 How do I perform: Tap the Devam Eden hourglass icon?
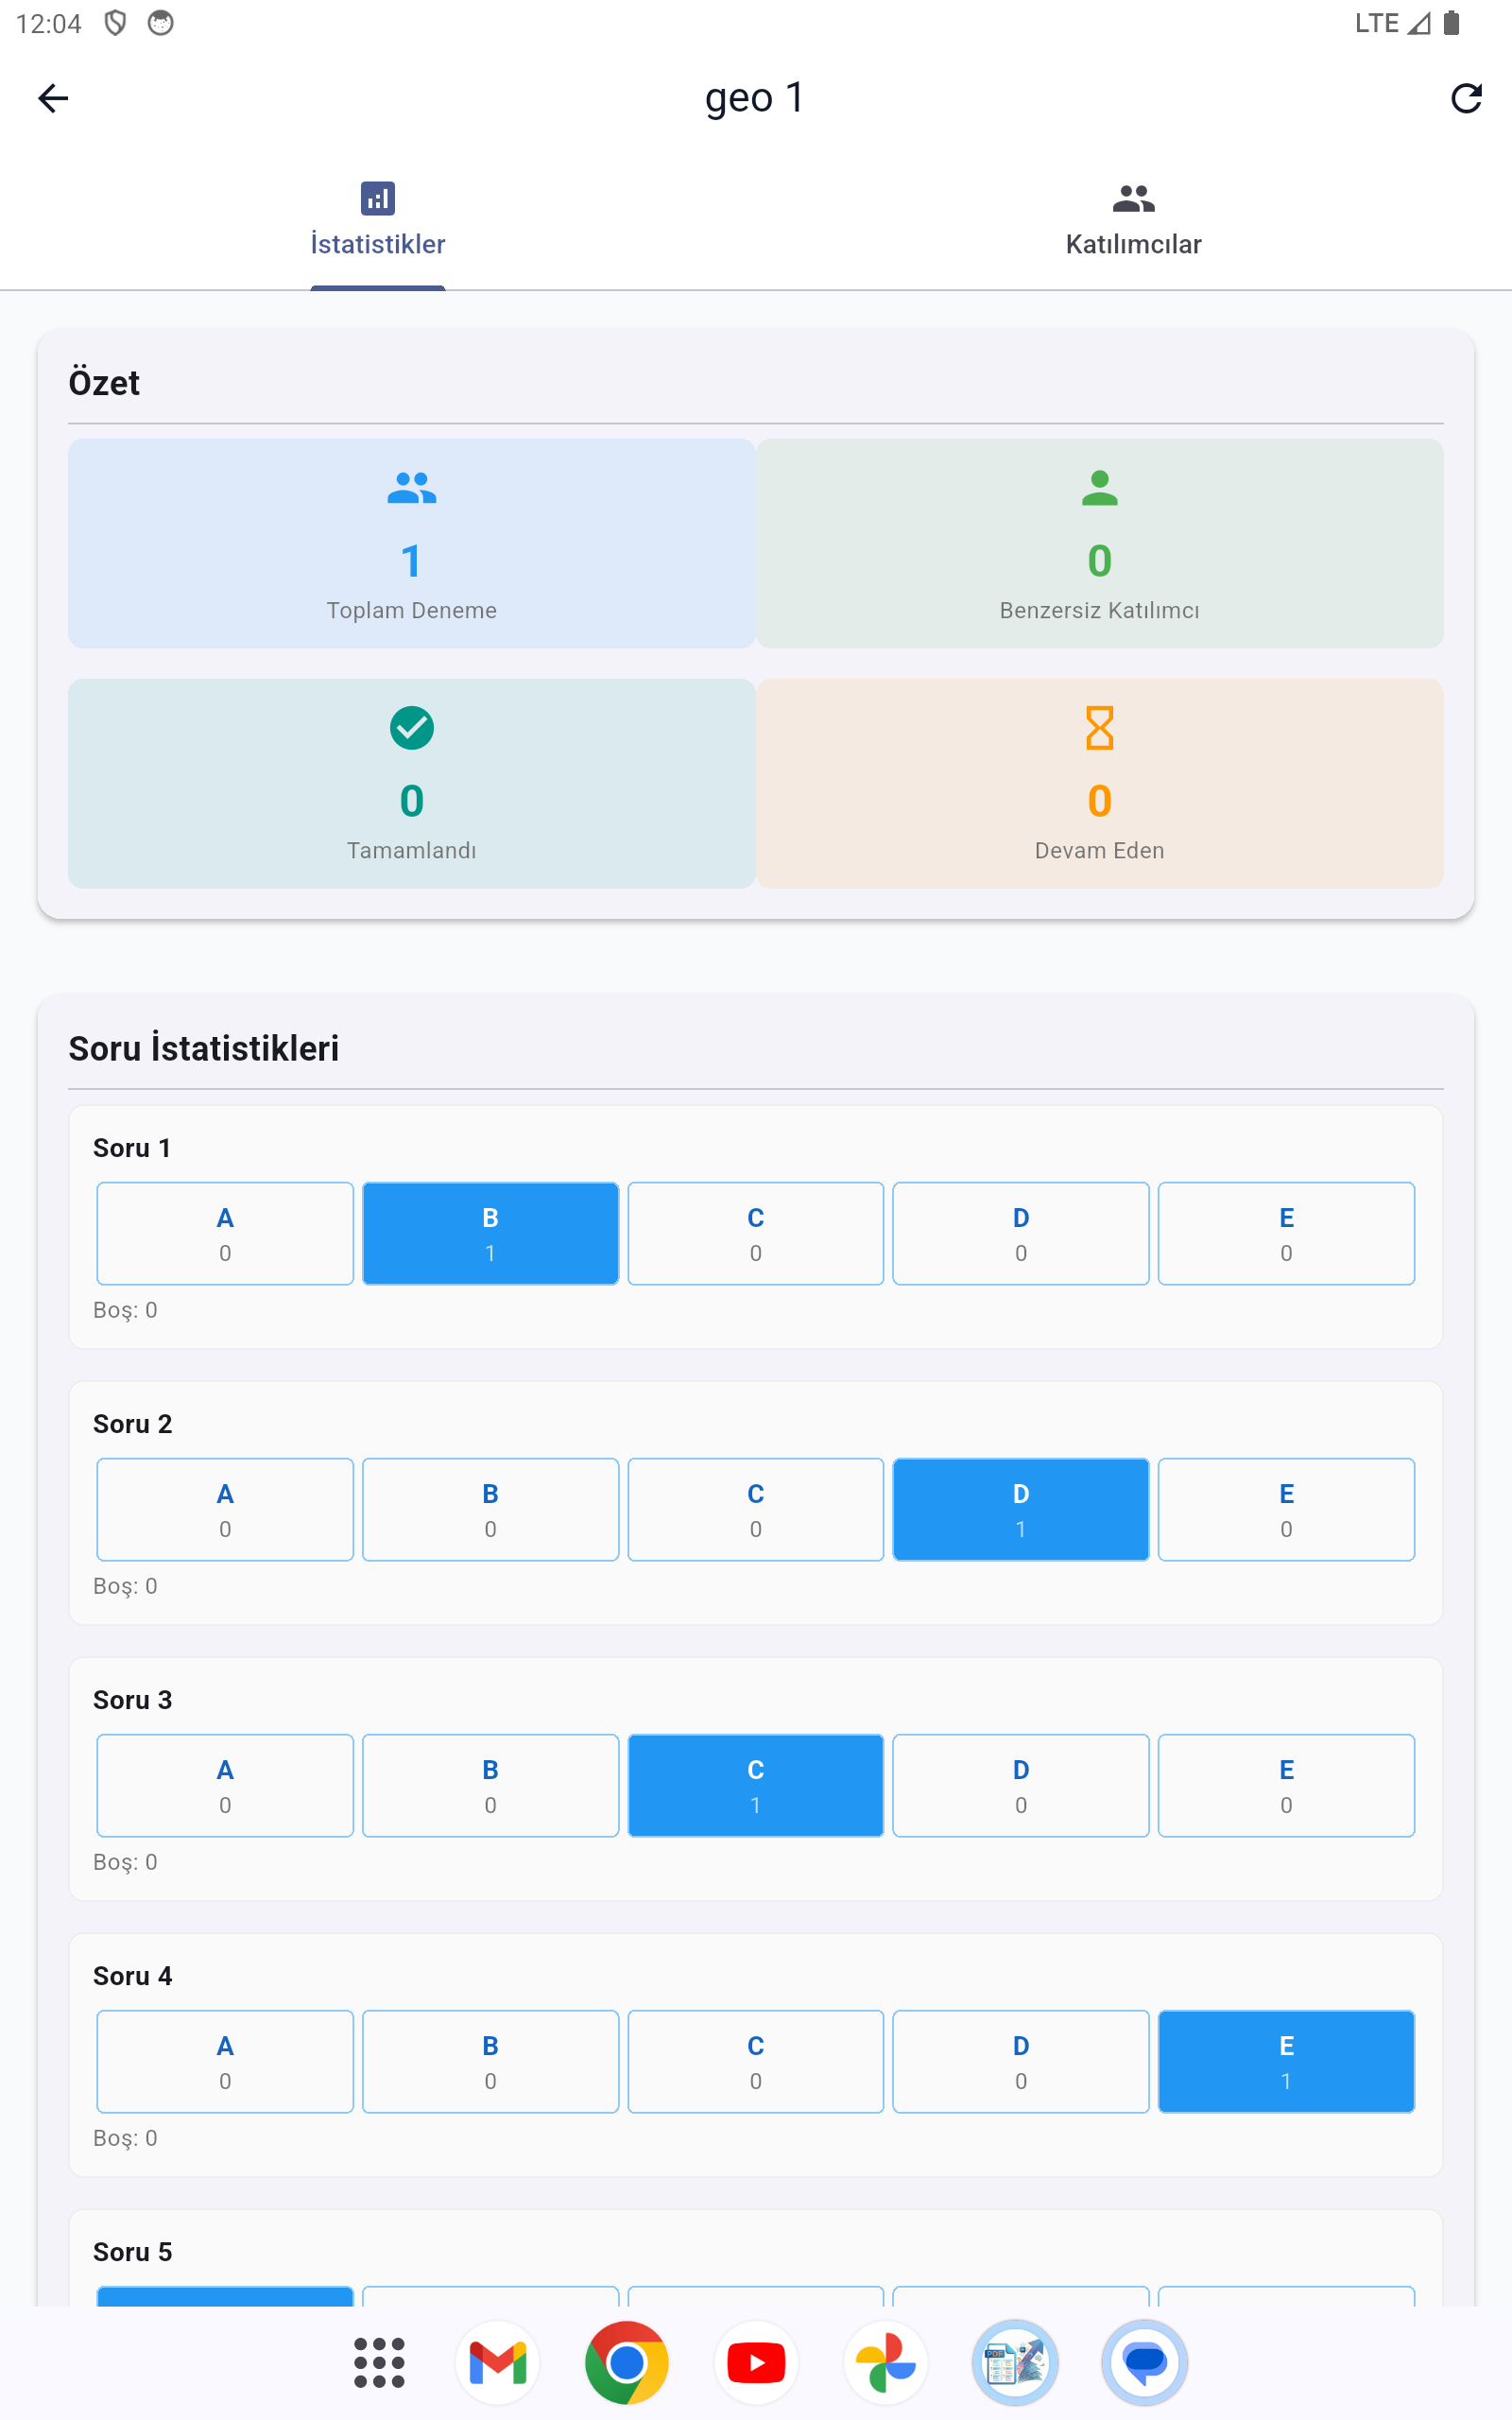pyautogui.click(x=1099, y=728)
